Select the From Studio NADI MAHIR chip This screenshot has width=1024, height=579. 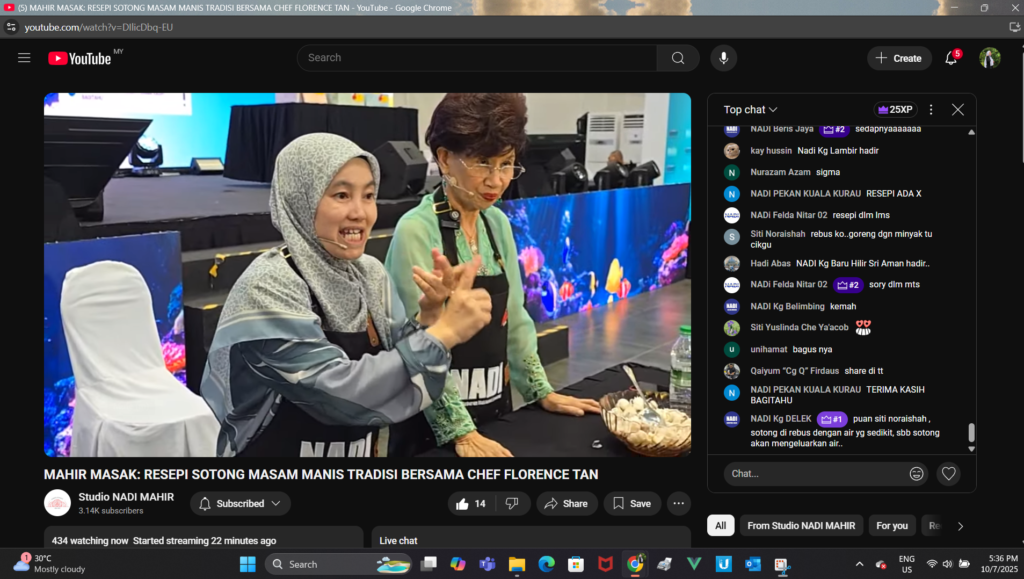801,526
